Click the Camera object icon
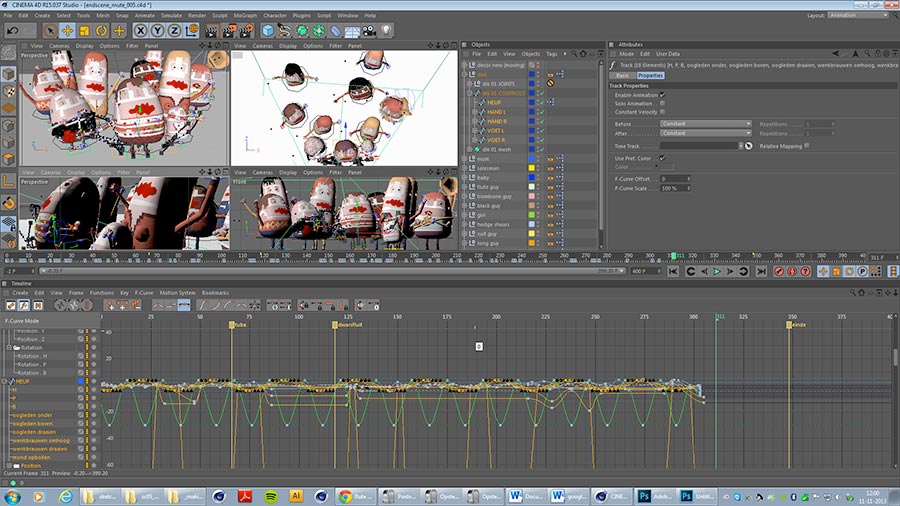Viewport: 900px width, 506px height. [x=367, y=31]
